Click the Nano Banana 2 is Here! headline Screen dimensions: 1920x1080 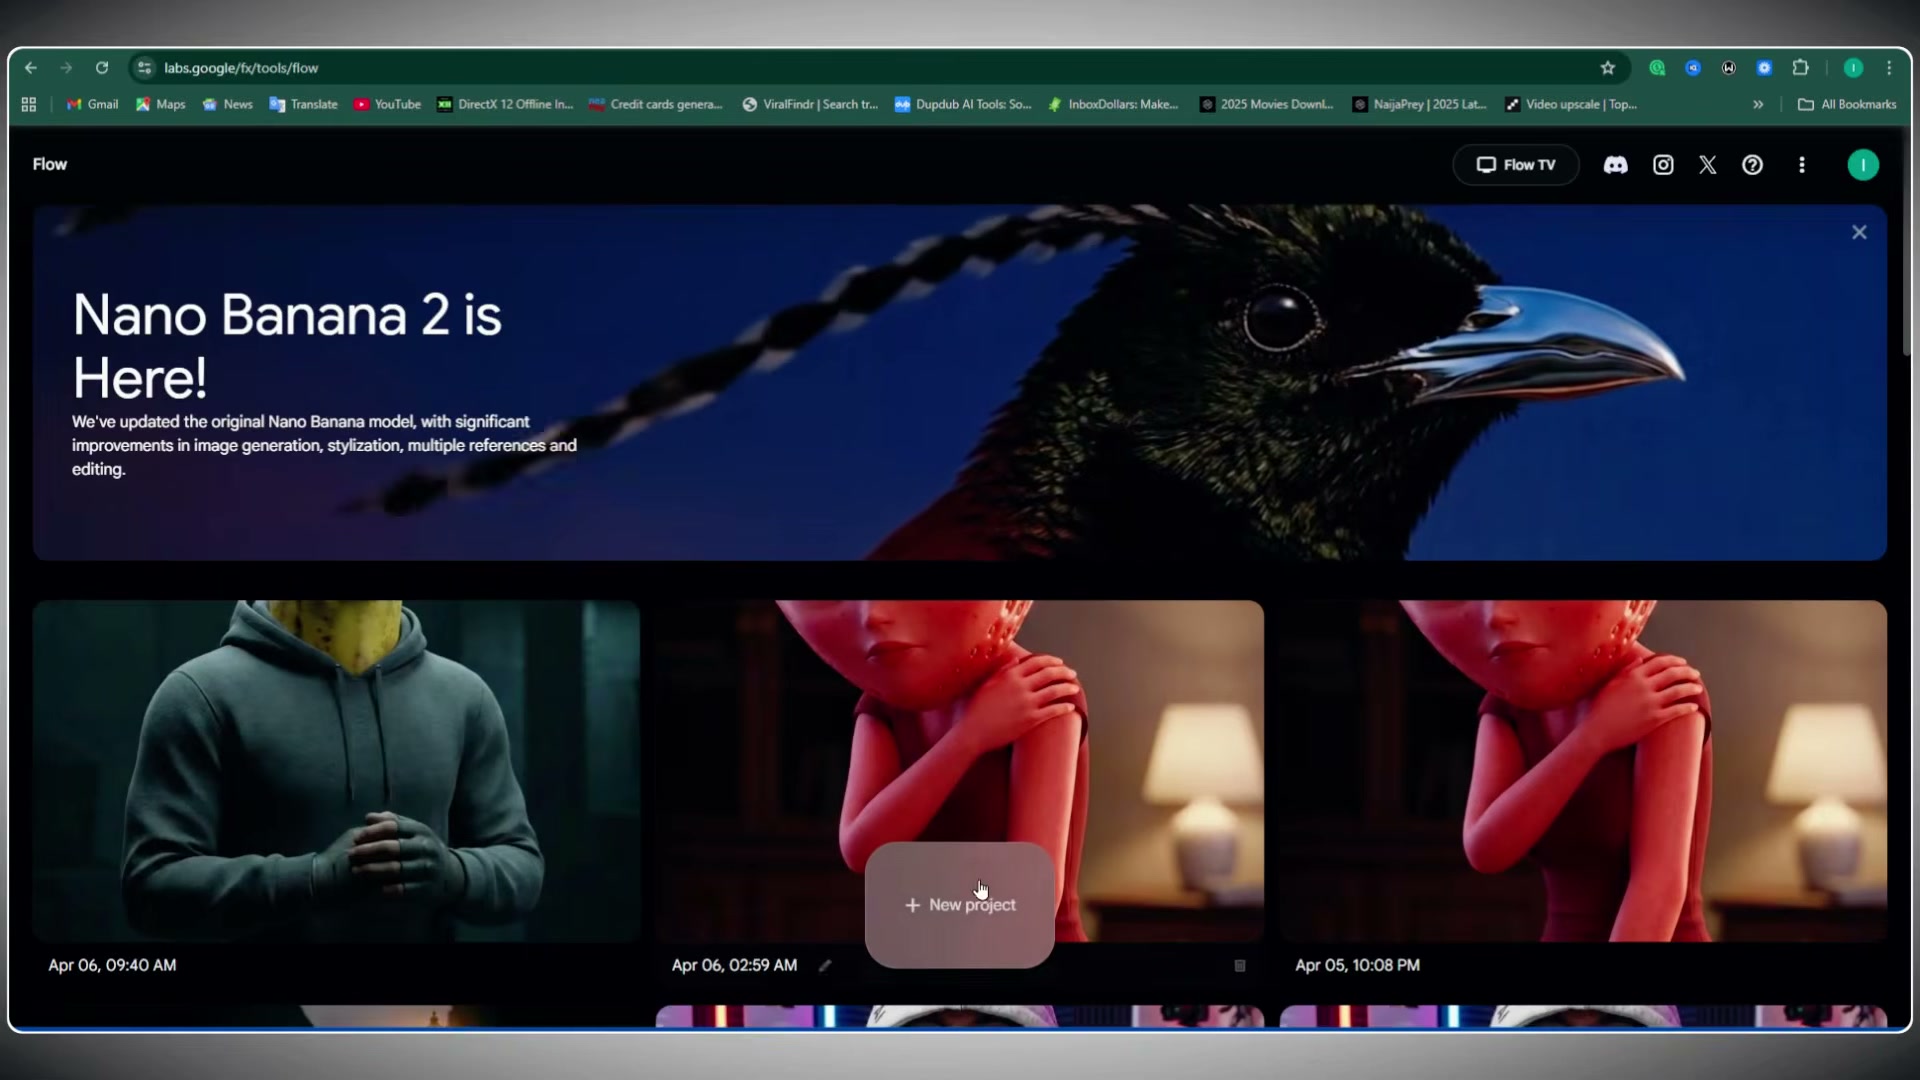[287, 346]
